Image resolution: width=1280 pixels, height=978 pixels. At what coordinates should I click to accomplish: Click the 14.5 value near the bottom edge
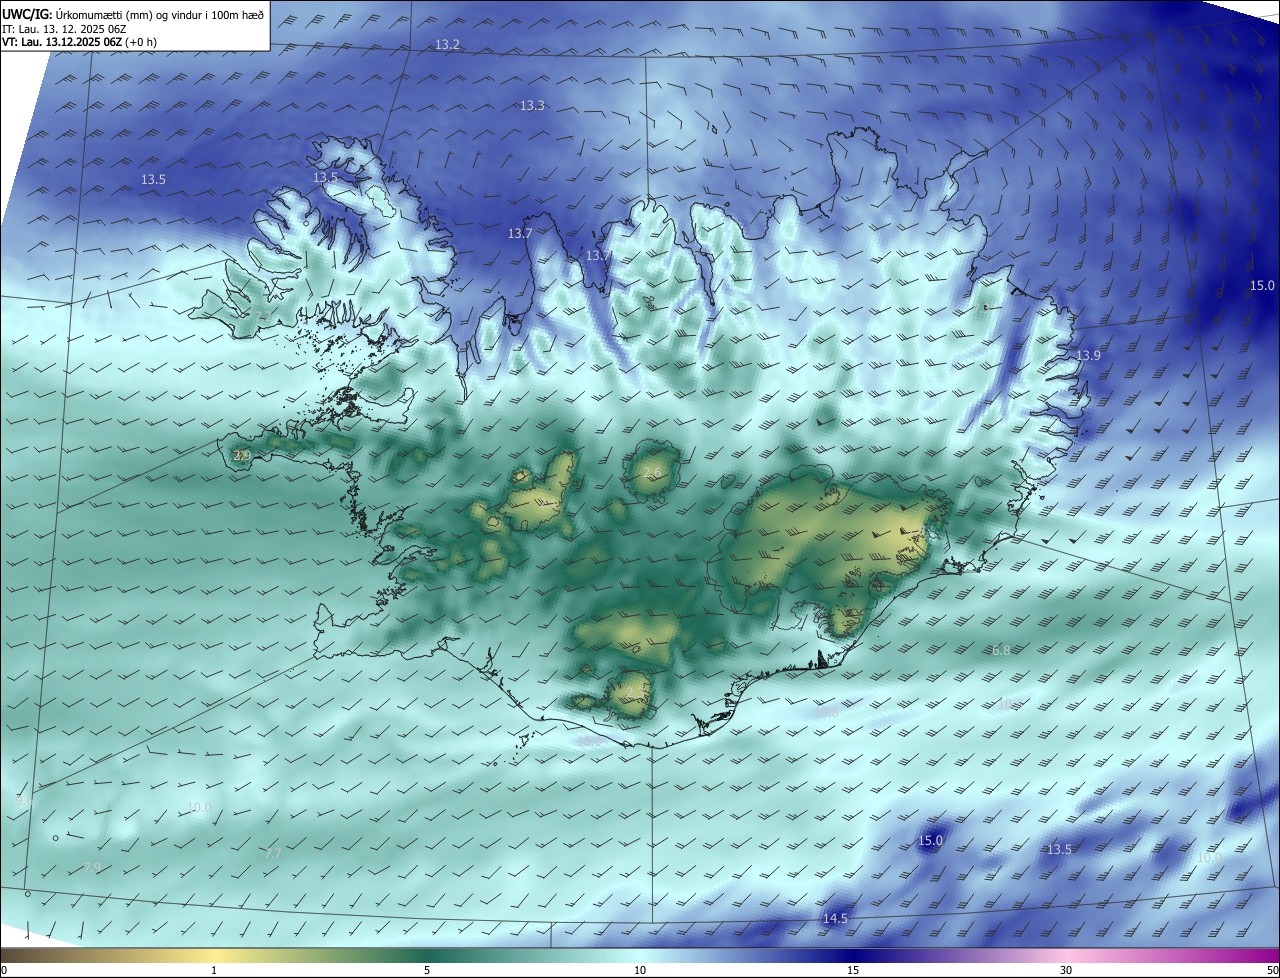point(835,919)
